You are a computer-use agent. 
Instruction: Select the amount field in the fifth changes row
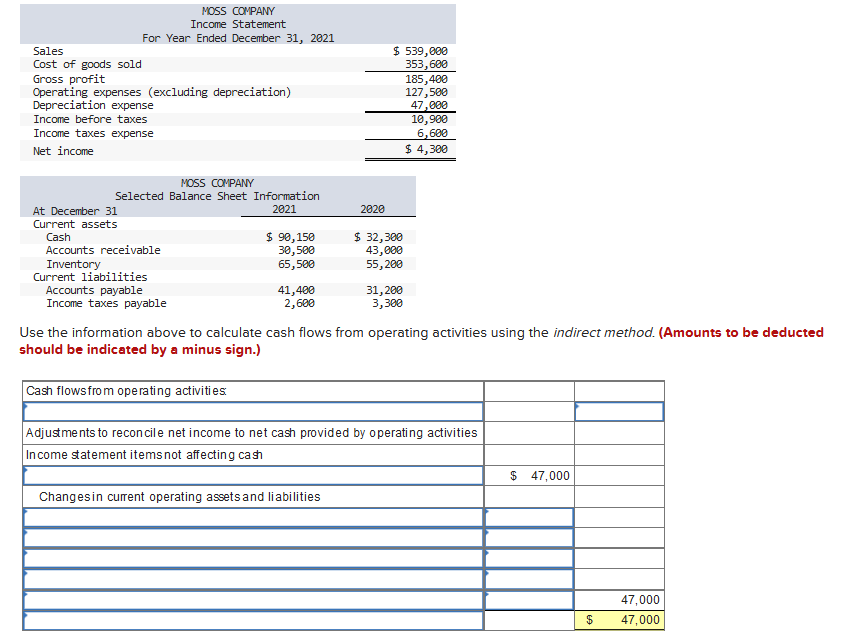pyautogui.click(x=529, y=600)
